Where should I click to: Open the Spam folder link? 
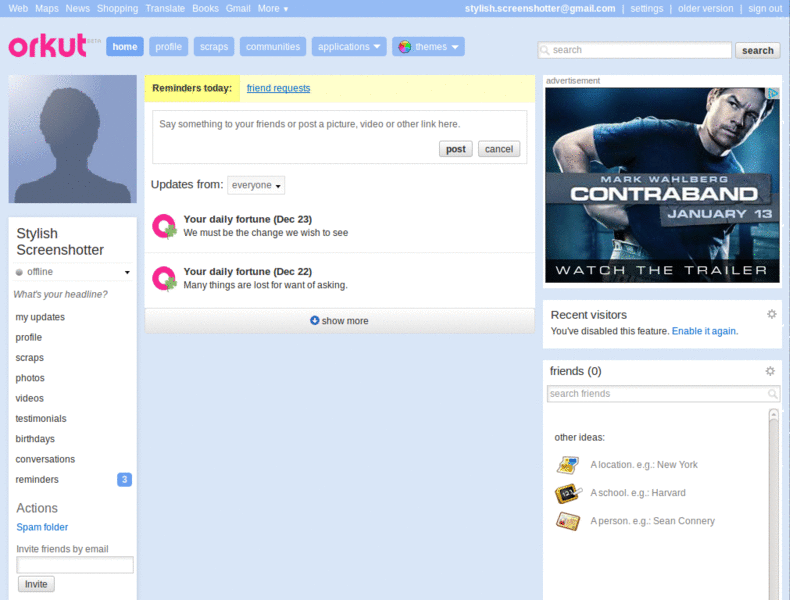click(42, 527)
